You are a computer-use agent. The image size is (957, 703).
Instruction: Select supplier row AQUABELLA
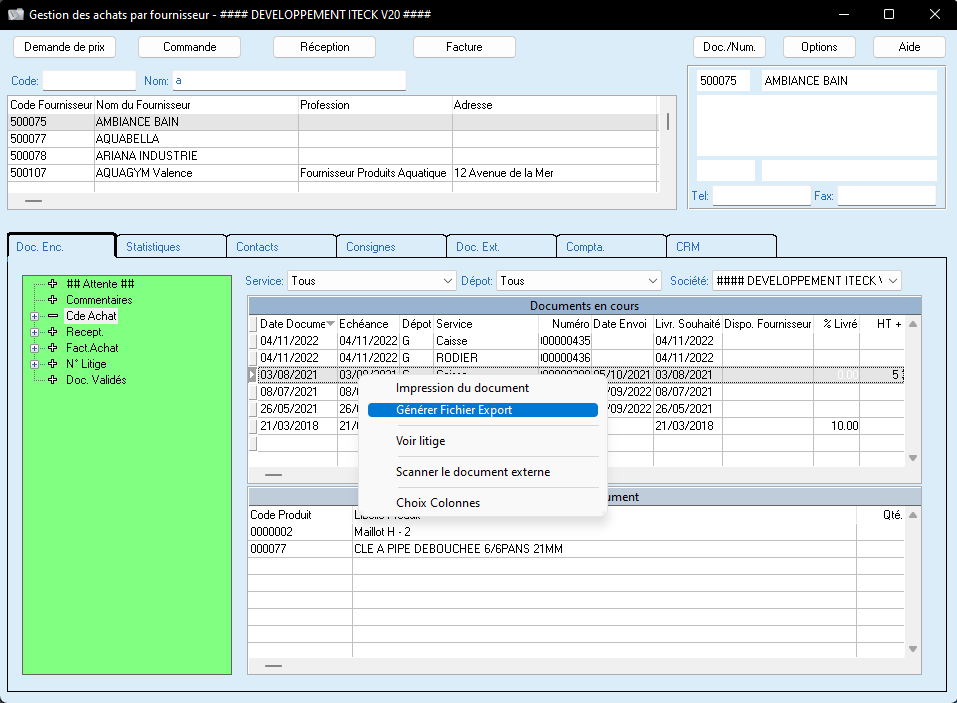[333, 139]
